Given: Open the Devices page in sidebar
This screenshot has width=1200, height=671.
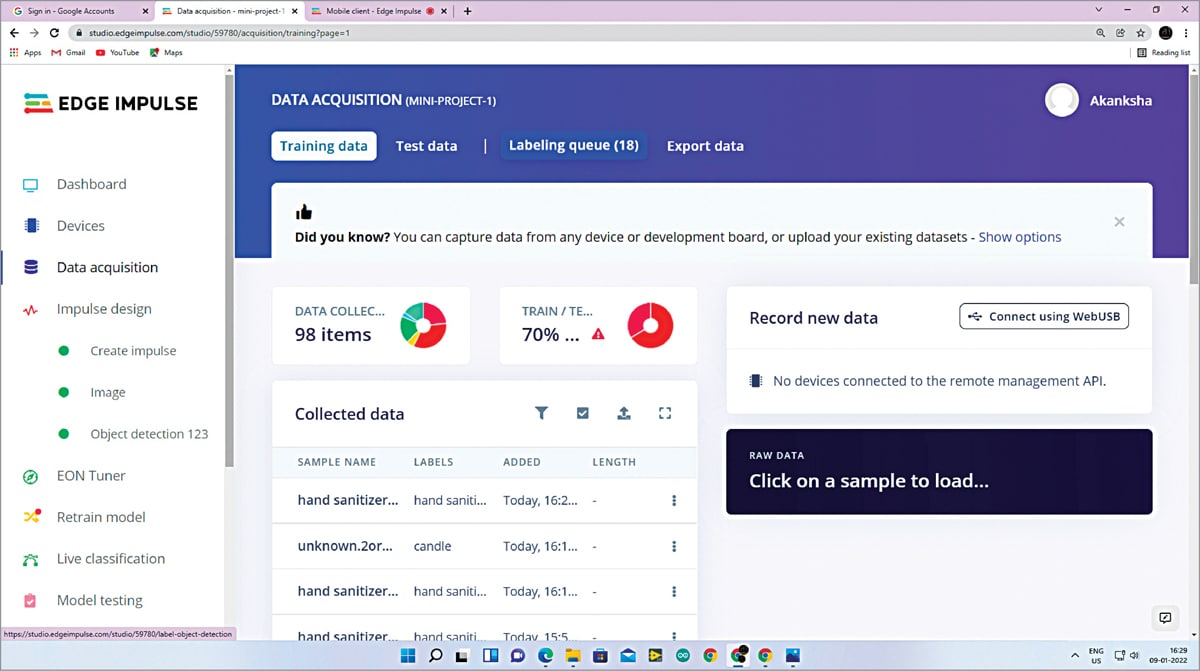Looking at the screenshot, I should (80, 226).
